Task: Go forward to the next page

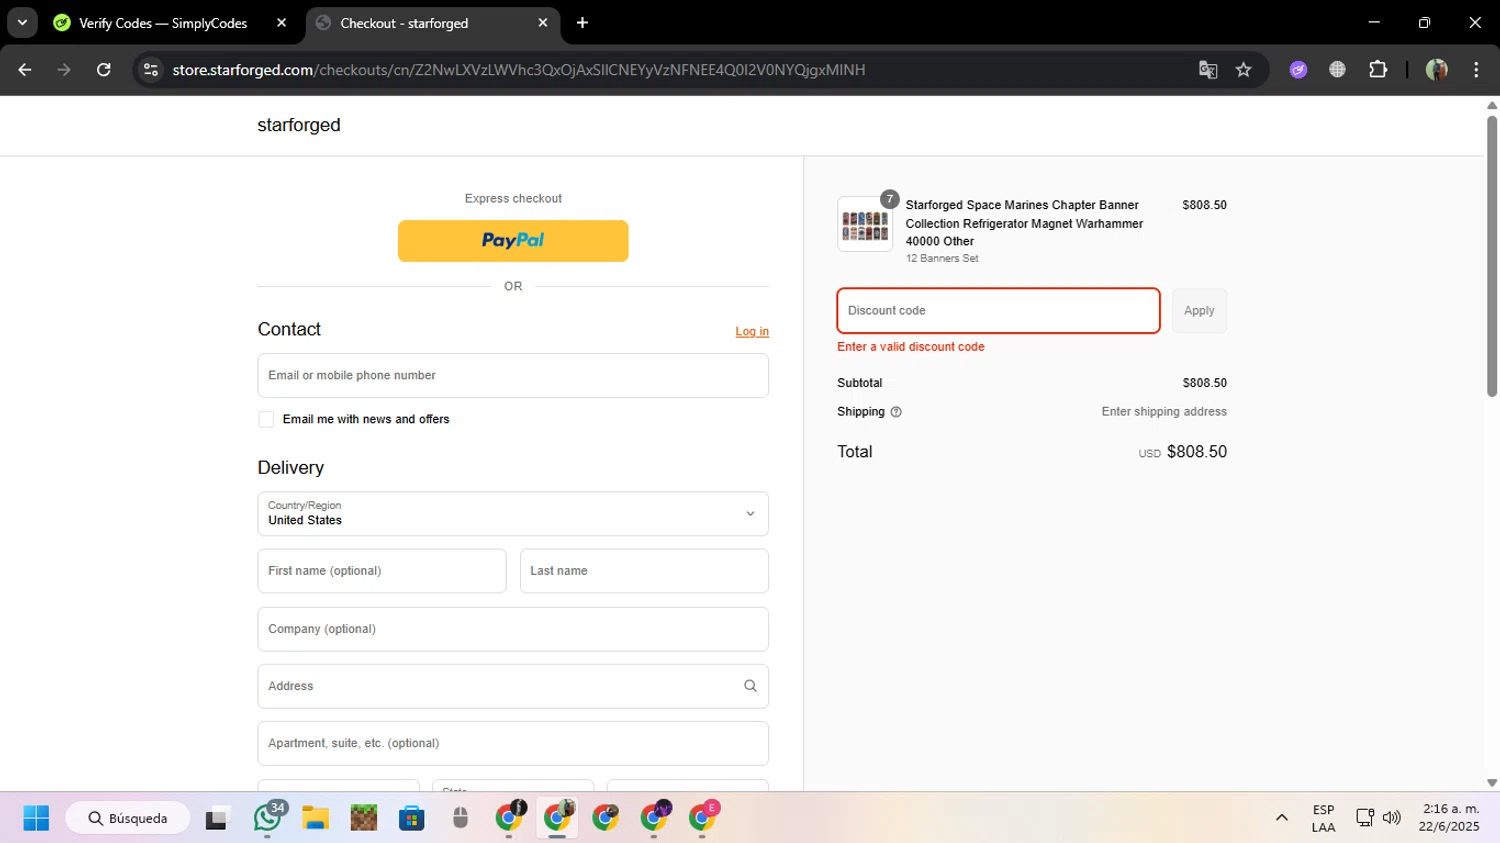Action: point(64,70)
